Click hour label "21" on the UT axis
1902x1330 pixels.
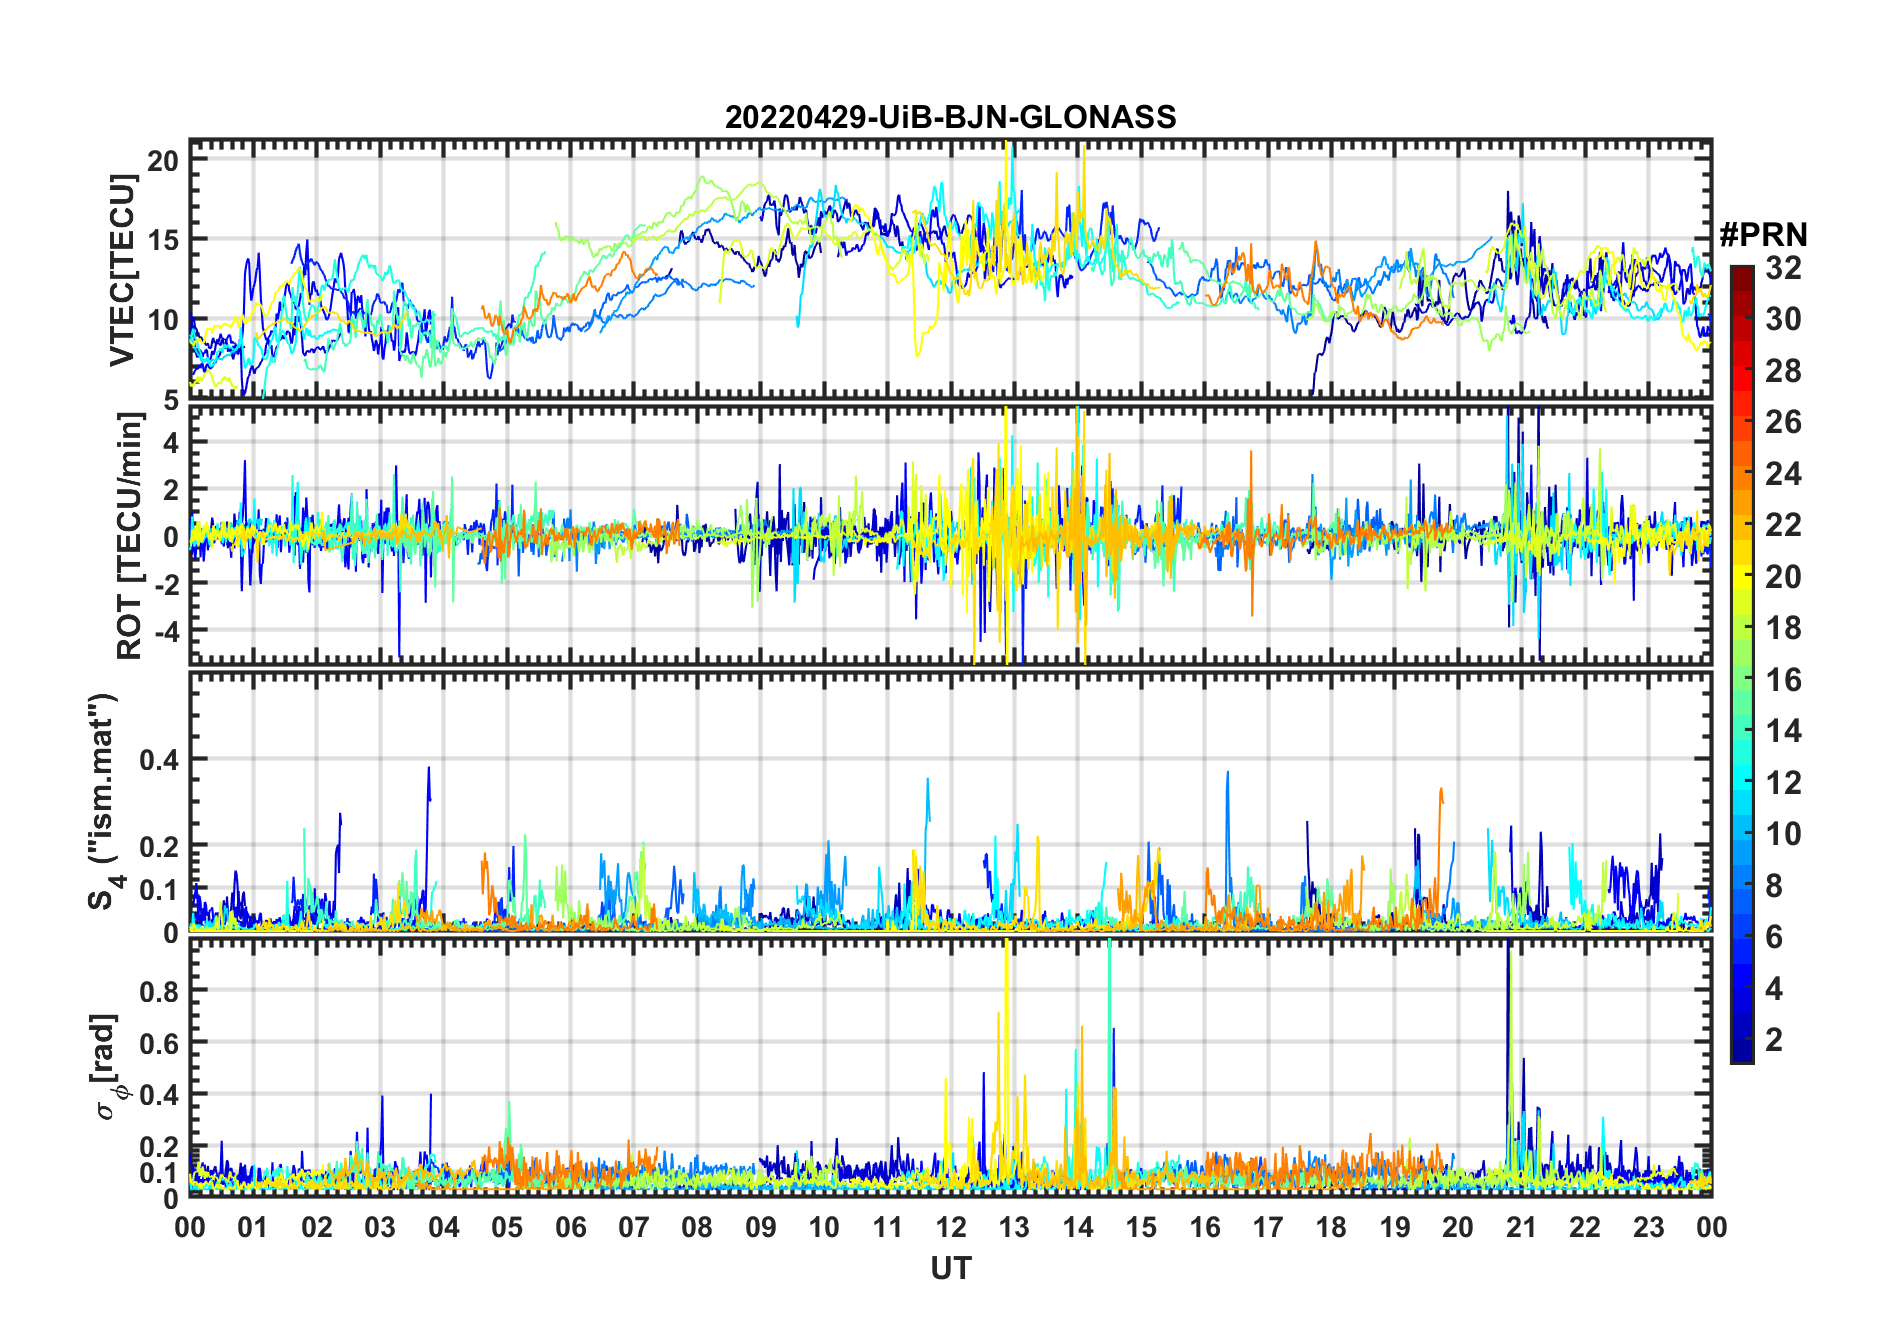point(1522,1227)
